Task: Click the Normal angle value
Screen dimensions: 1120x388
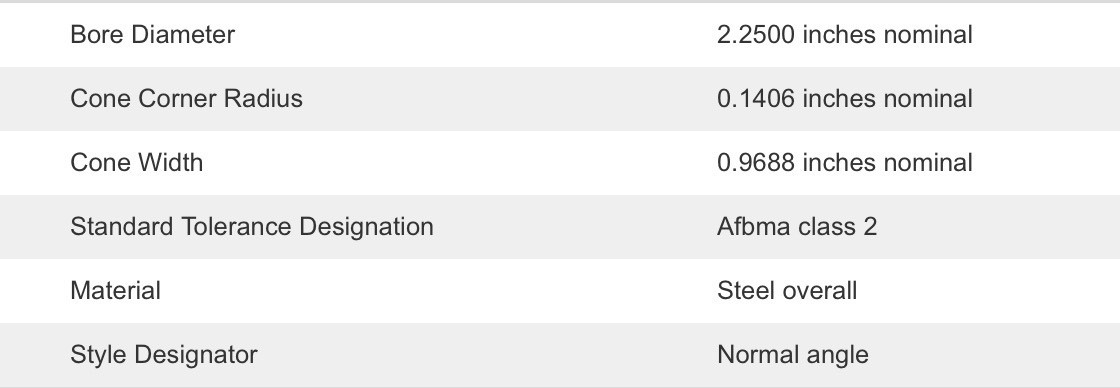Action: point(792,354)
